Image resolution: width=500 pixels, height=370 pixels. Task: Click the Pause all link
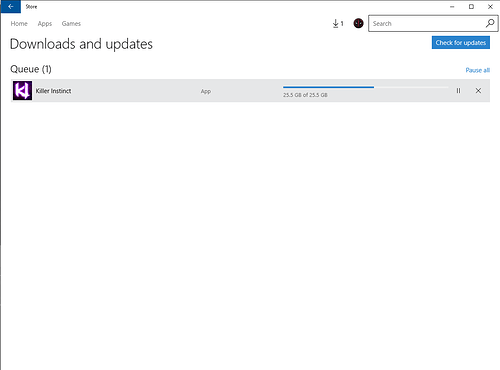[478, 70]
